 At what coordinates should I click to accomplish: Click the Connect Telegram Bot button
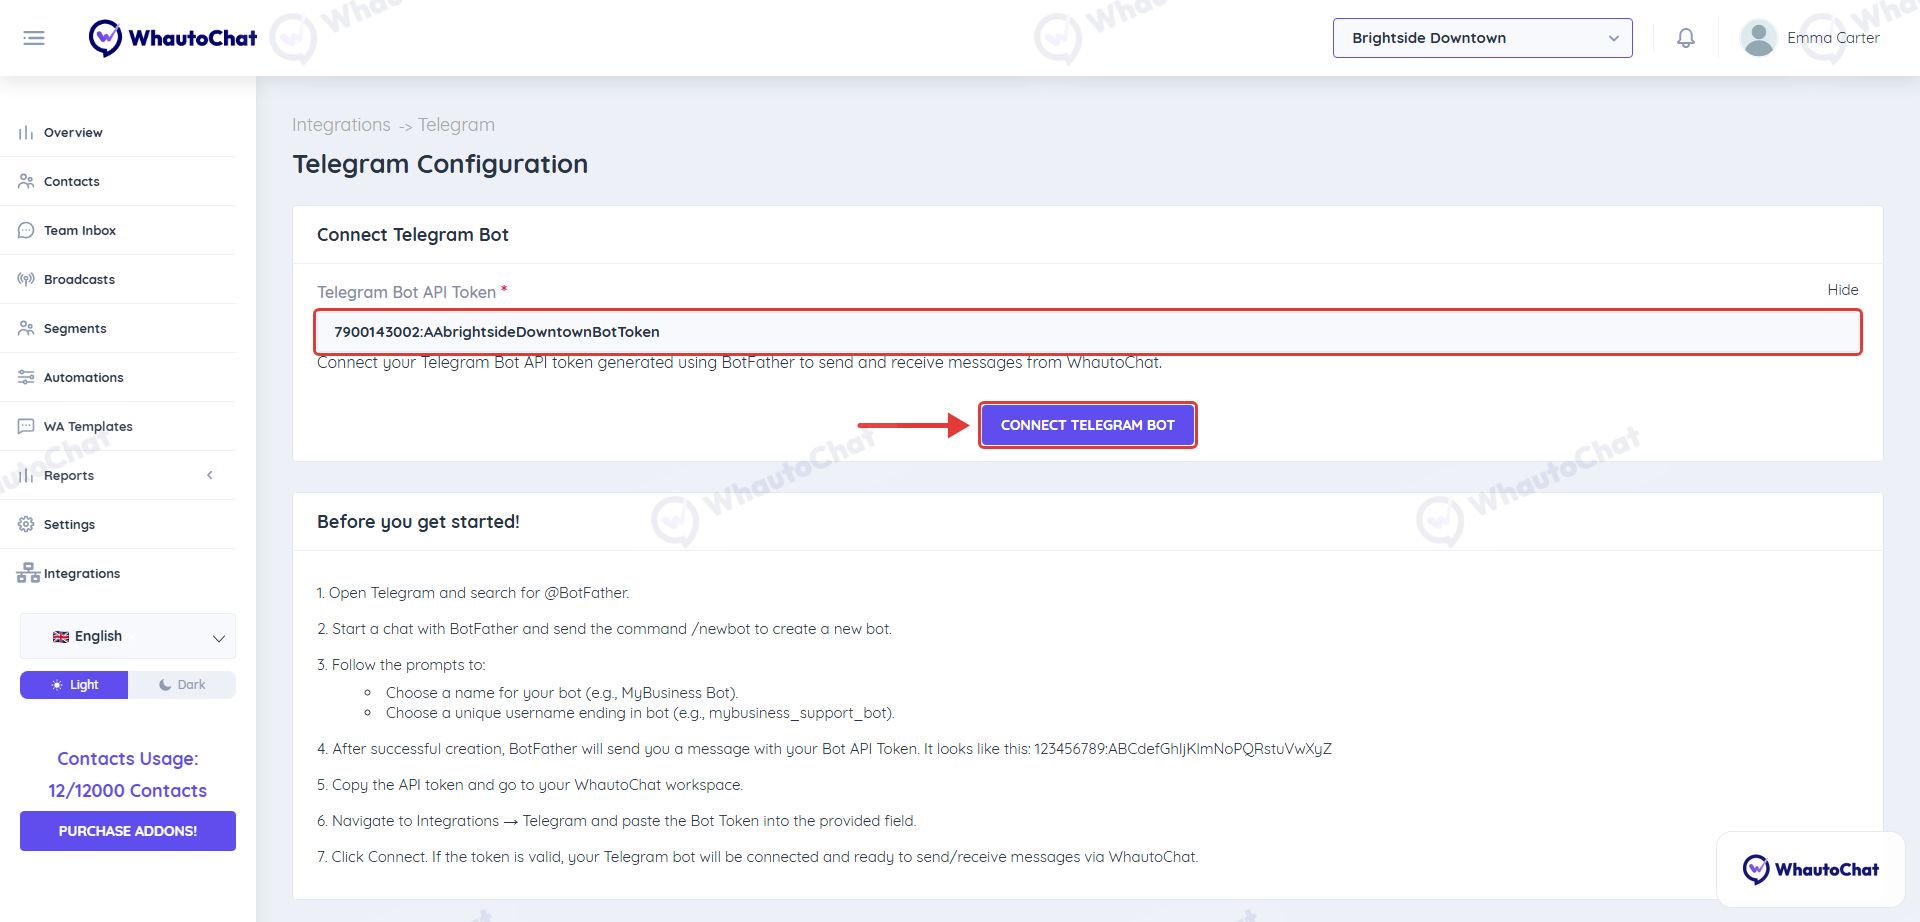[1087, 425]
